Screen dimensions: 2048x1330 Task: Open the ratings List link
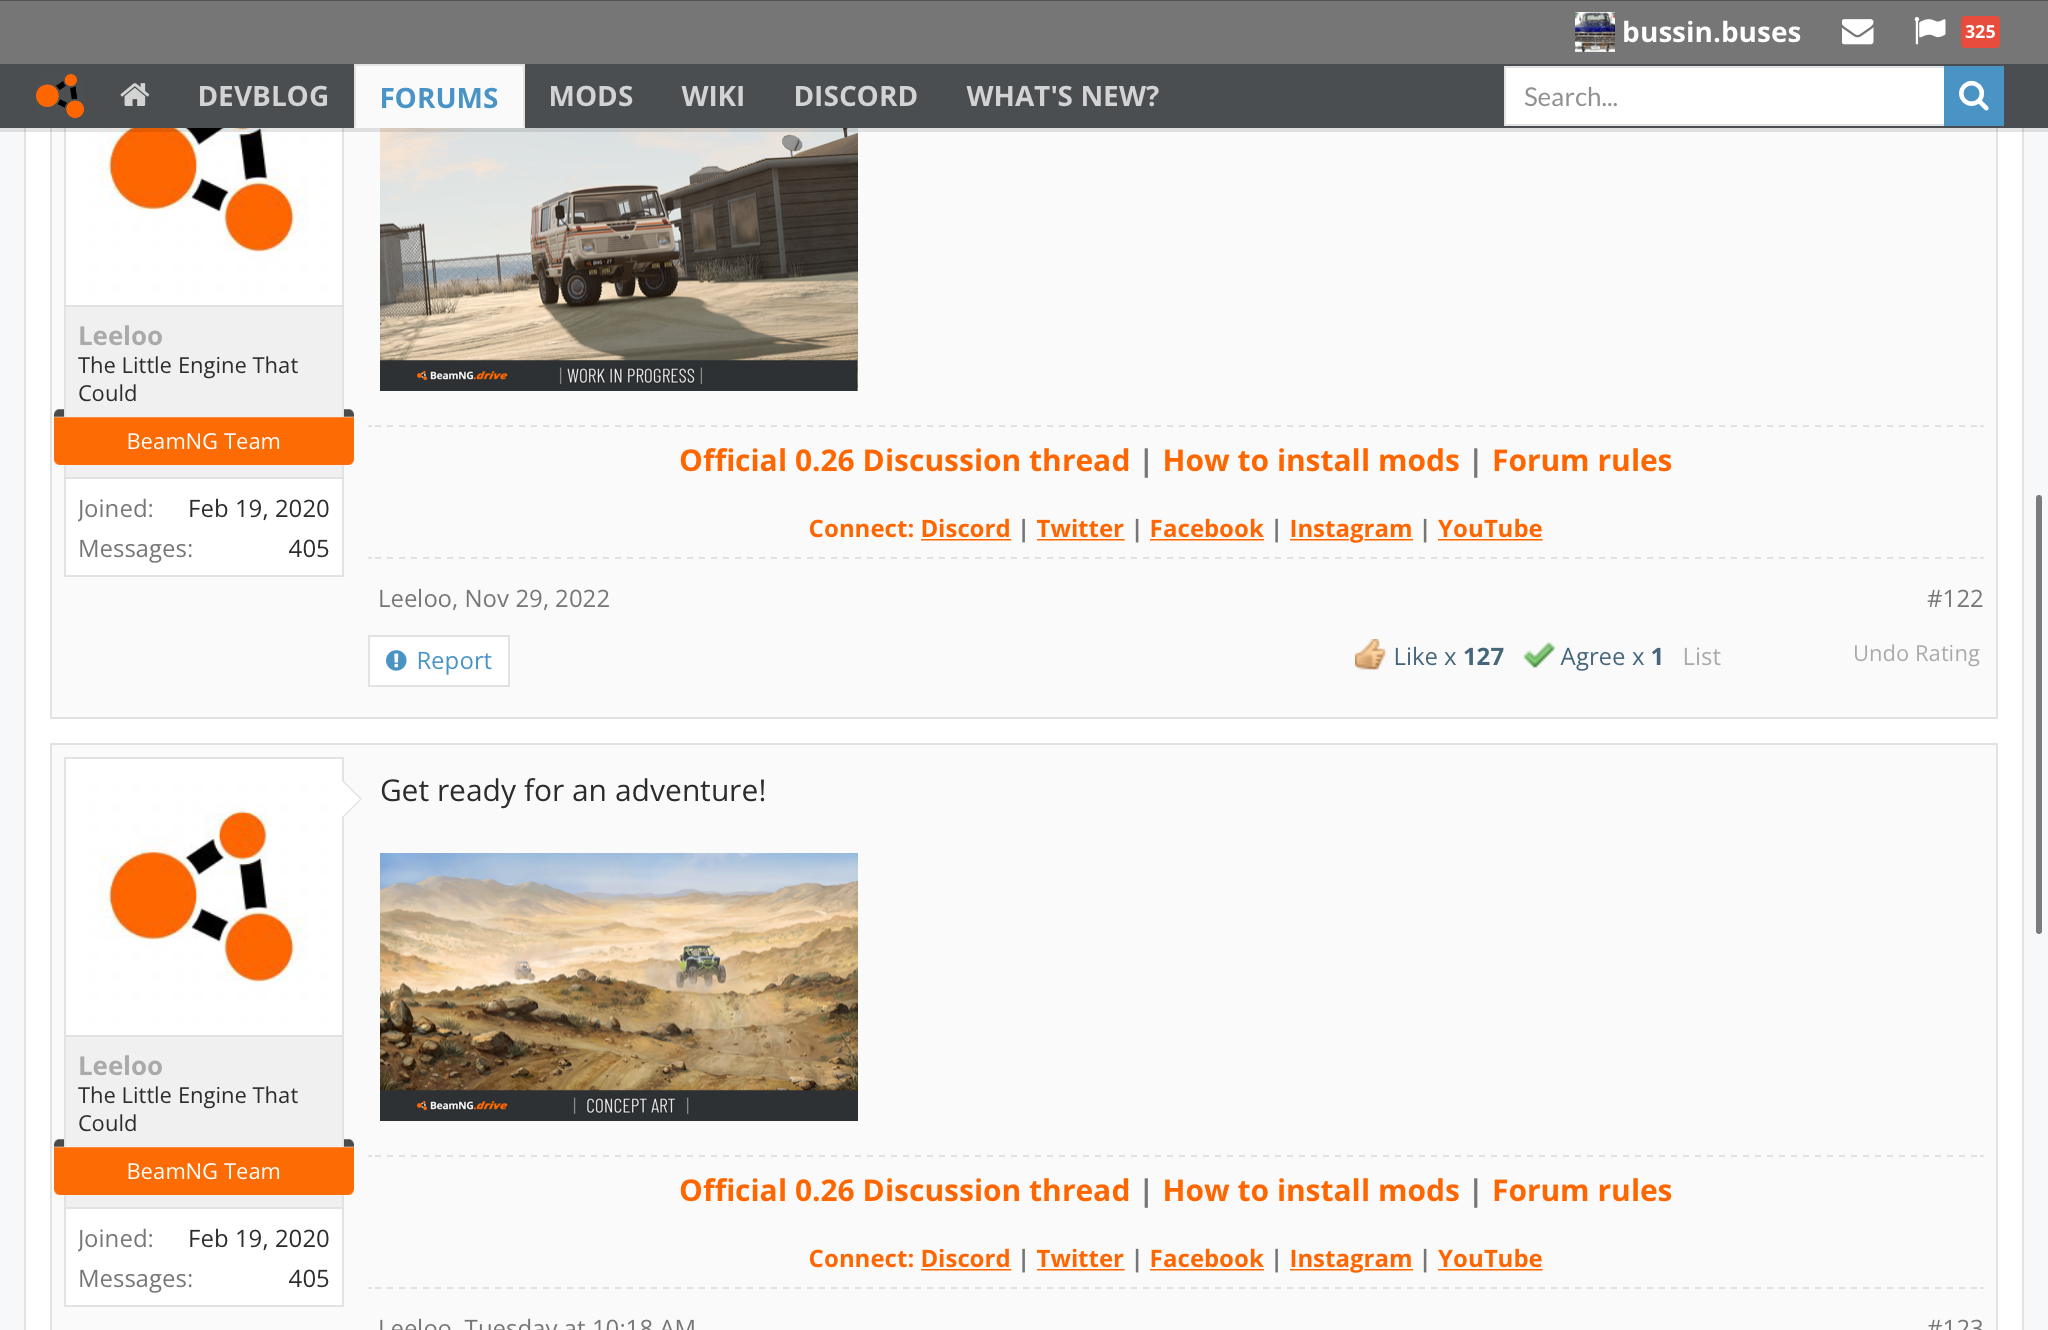pos(1701,657)
